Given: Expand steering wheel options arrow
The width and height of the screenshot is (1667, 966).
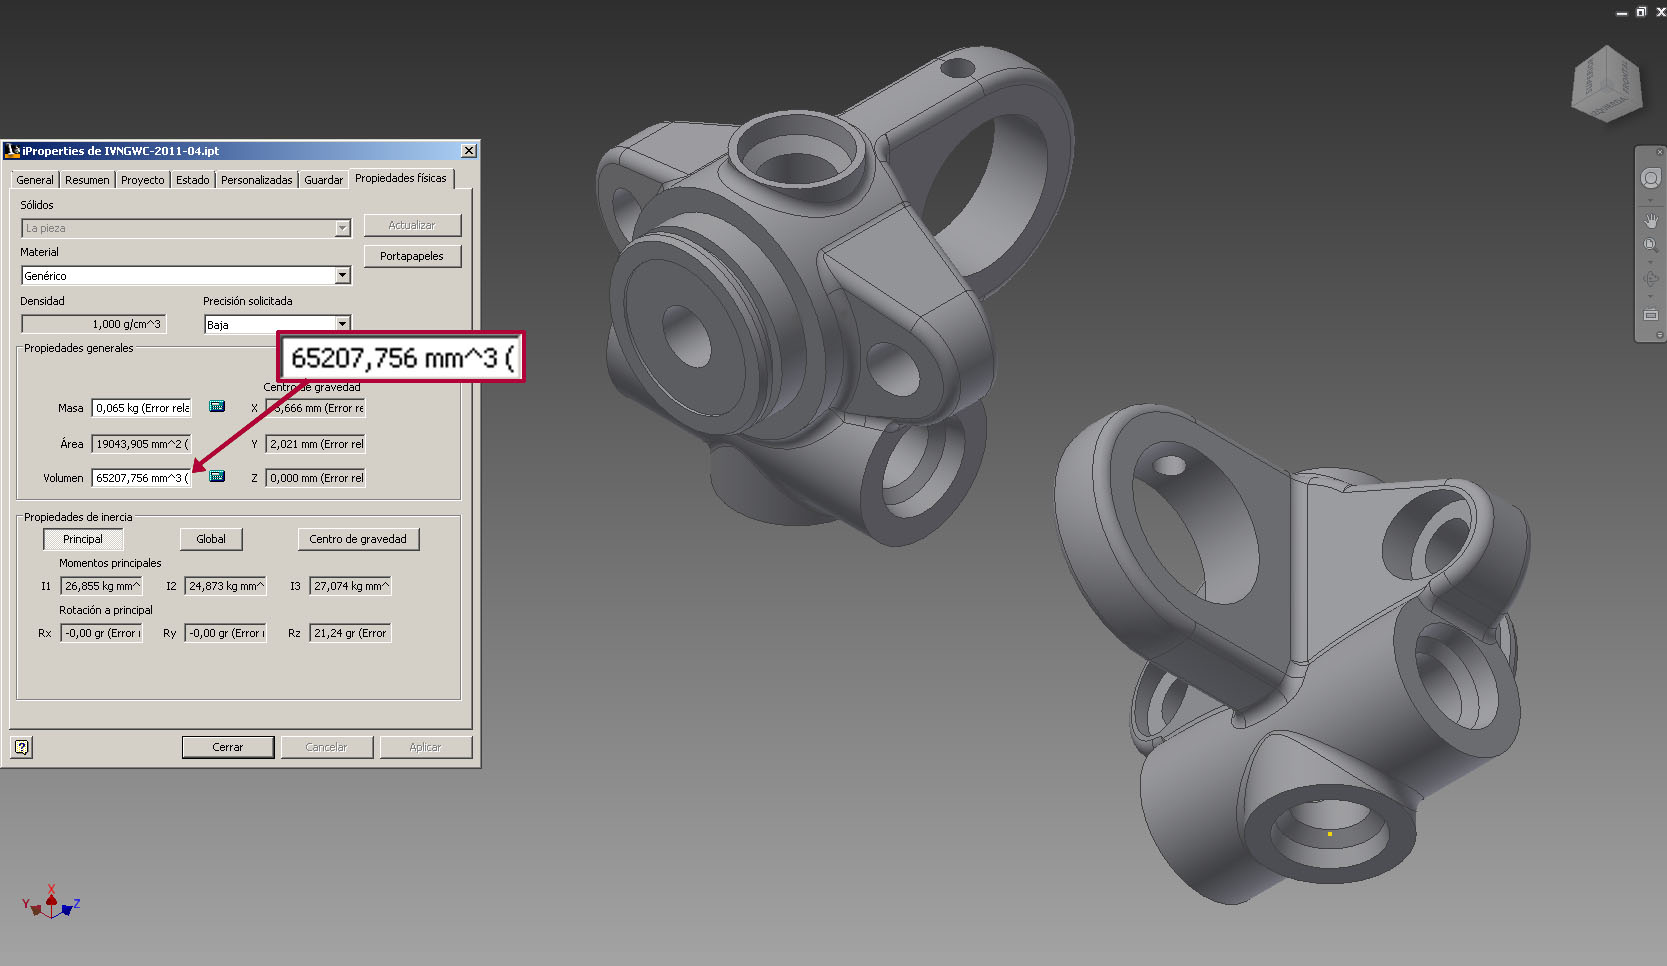Looking at the screenshot, I should (x=1651, y=200).
